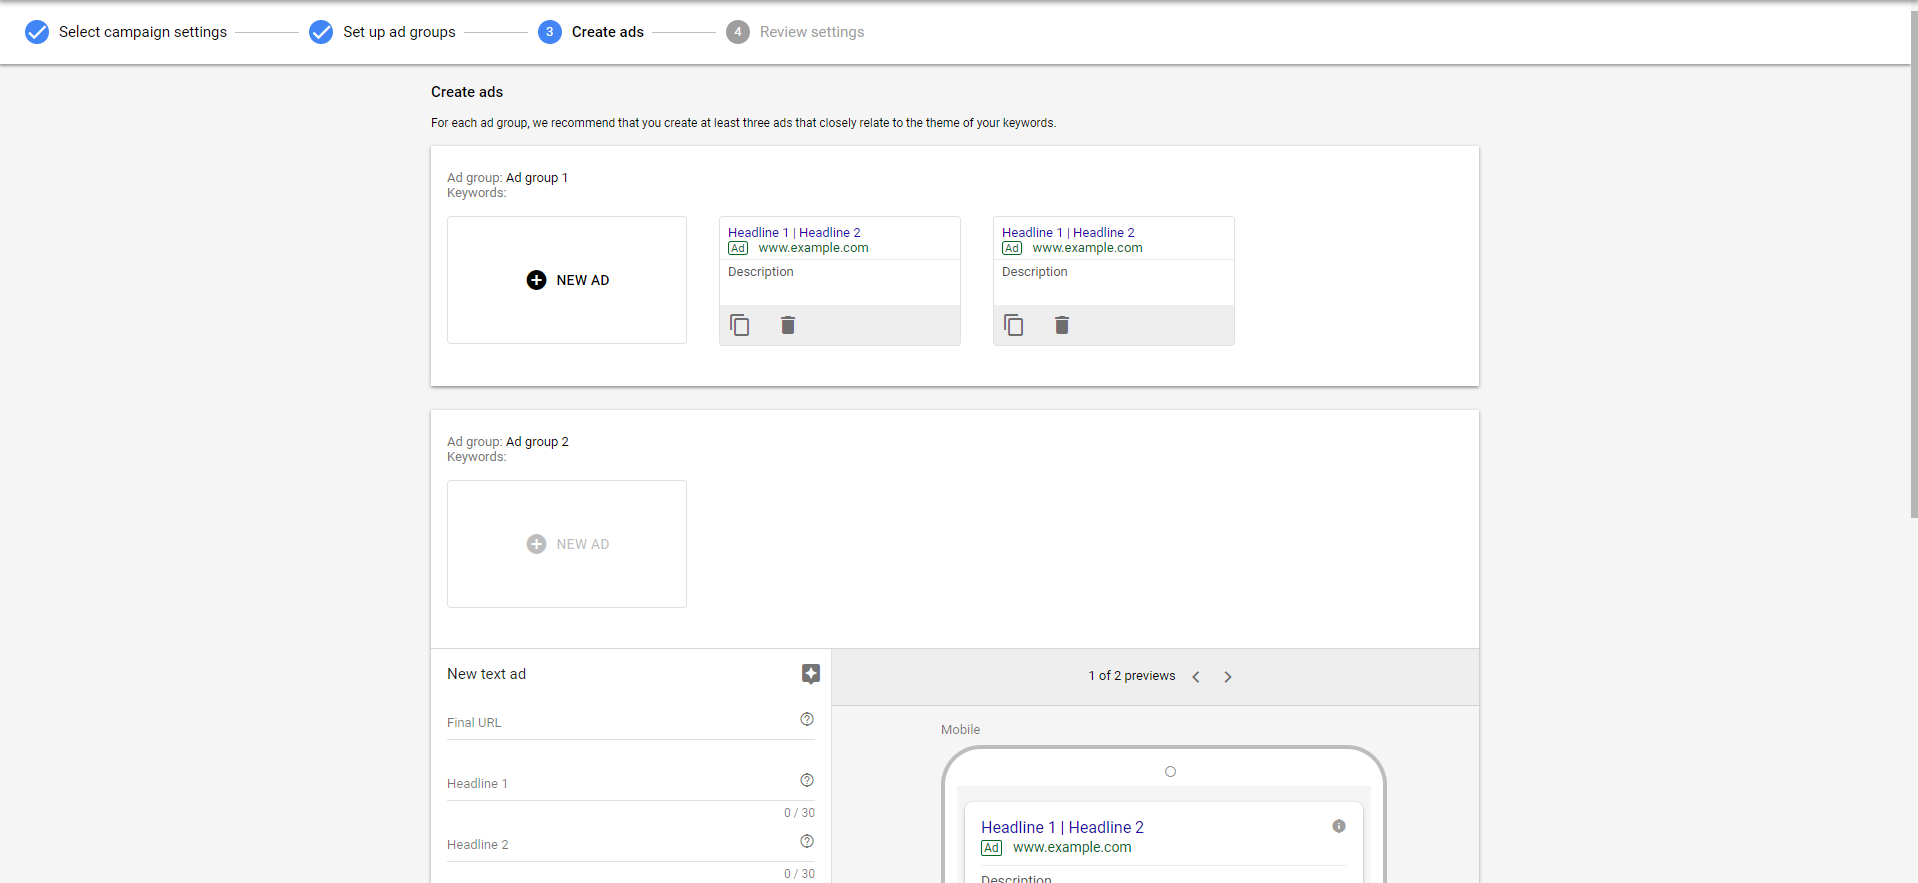The height and width of the screenshot is (883, 1918).
Task: Click the 'Mobile' preview label
Action: pyautogui.click(x=960, y=730)
